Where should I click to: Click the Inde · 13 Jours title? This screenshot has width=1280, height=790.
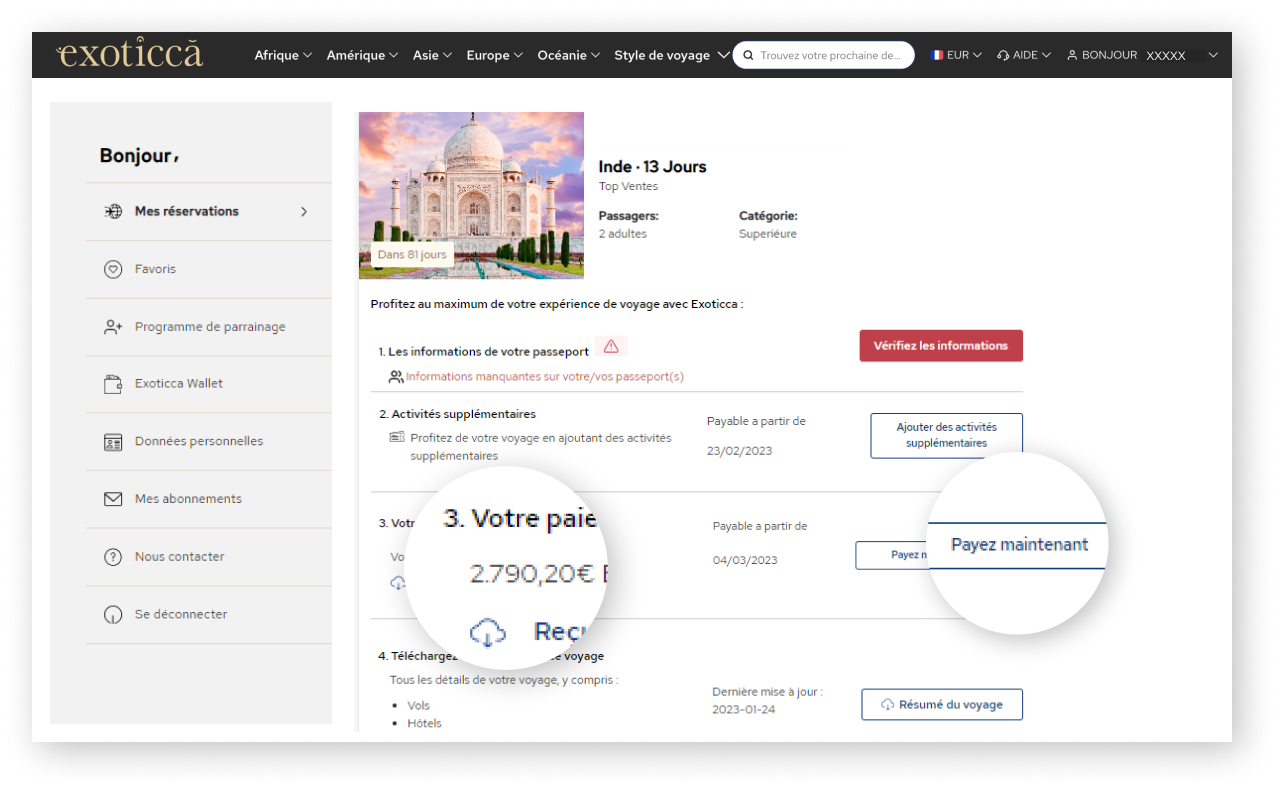pyautogui.click(x=652, y=167)
